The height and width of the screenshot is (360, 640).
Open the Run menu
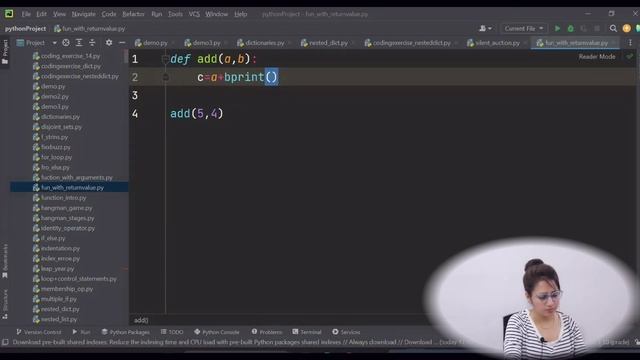[156, 14]
